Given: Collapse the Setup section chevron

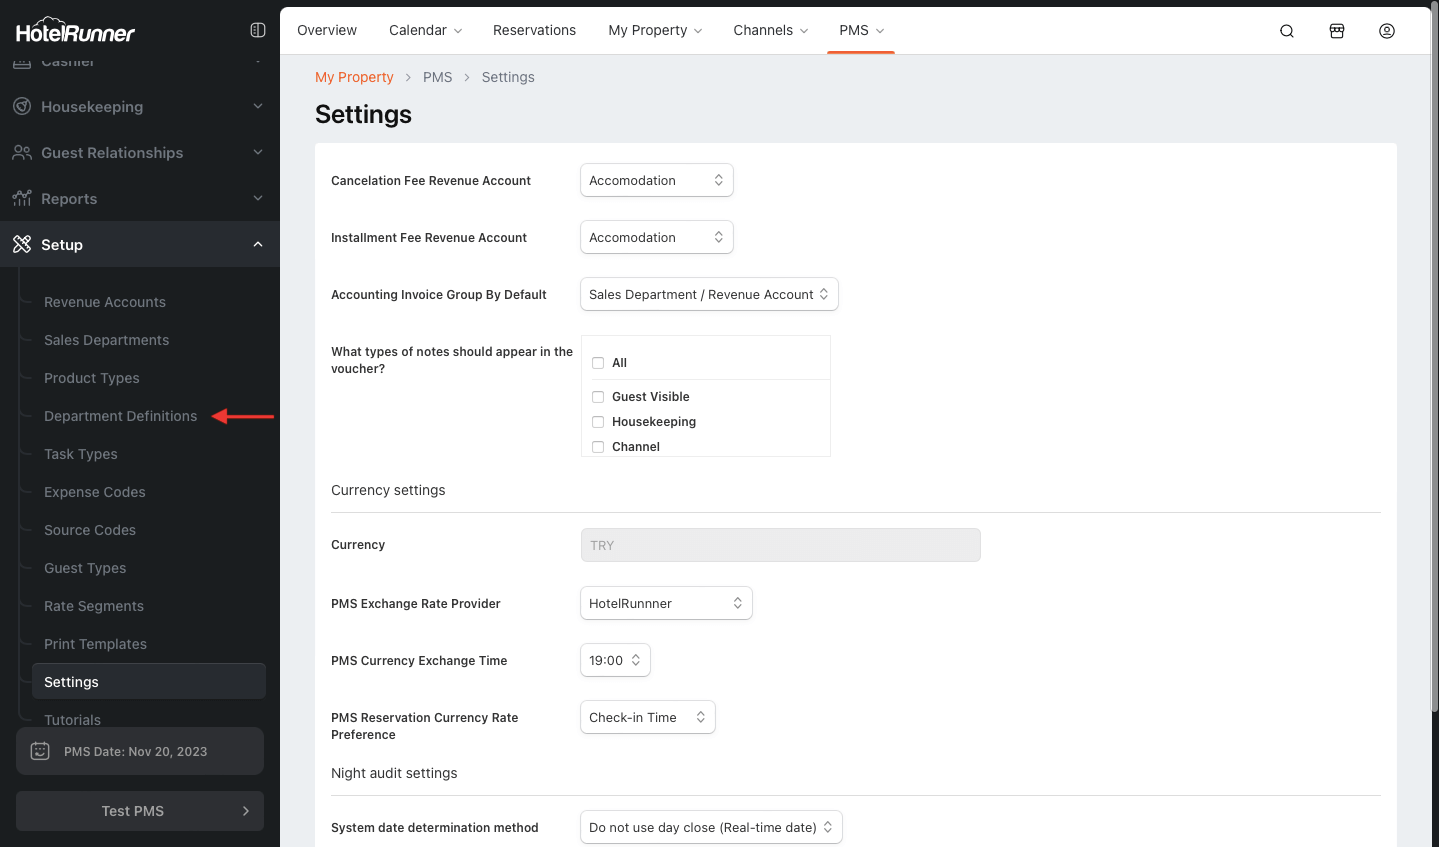Looking at the screenshot, I should point(258,244).
